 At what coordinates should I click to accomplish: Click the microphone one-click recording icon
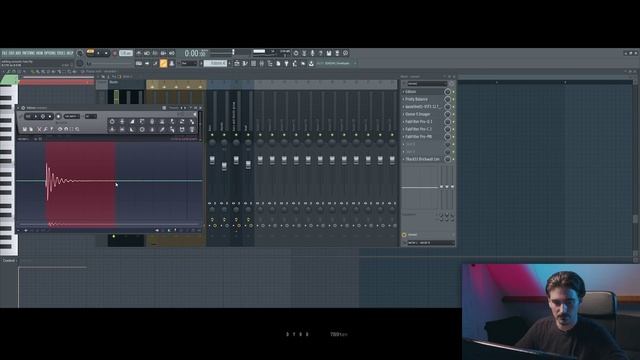pyautogui.click(x=312, y=53)
